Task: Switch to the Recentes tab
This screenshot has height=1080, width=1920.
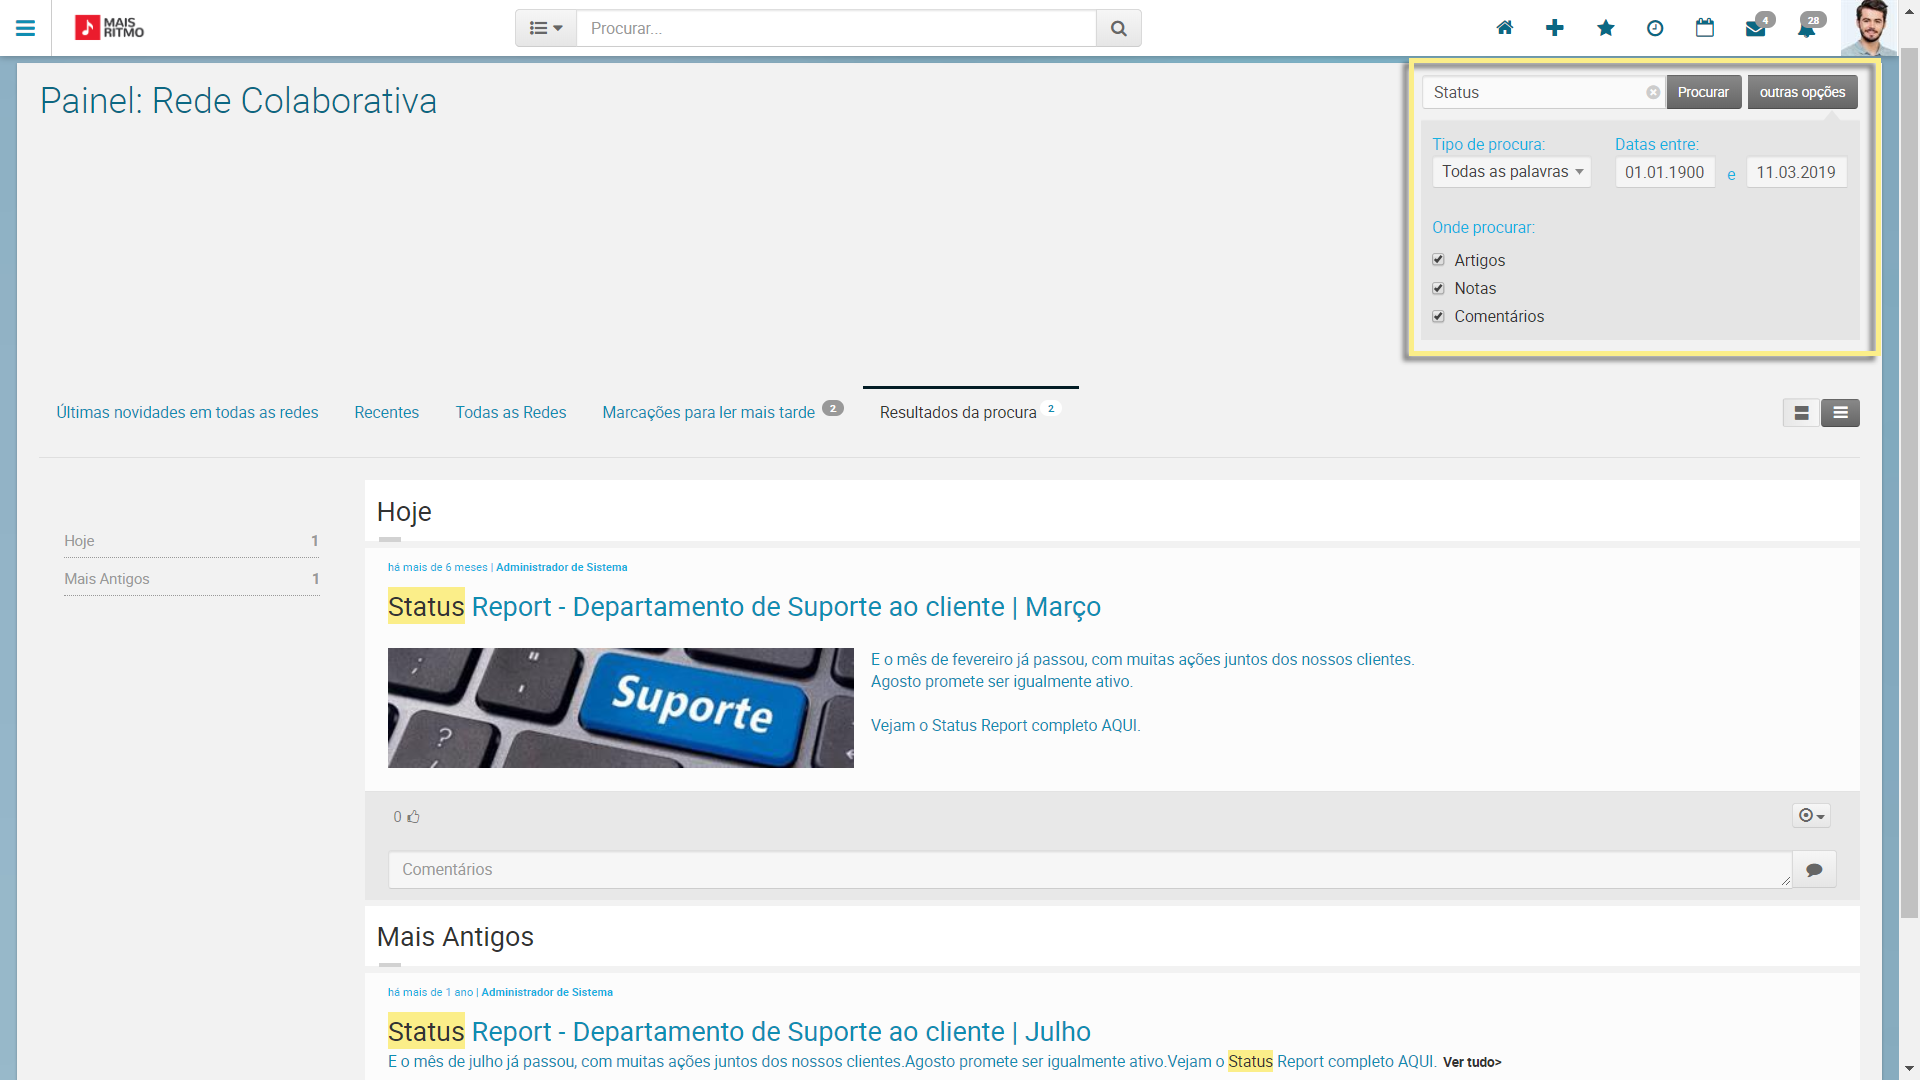Action: coord(386,412)
